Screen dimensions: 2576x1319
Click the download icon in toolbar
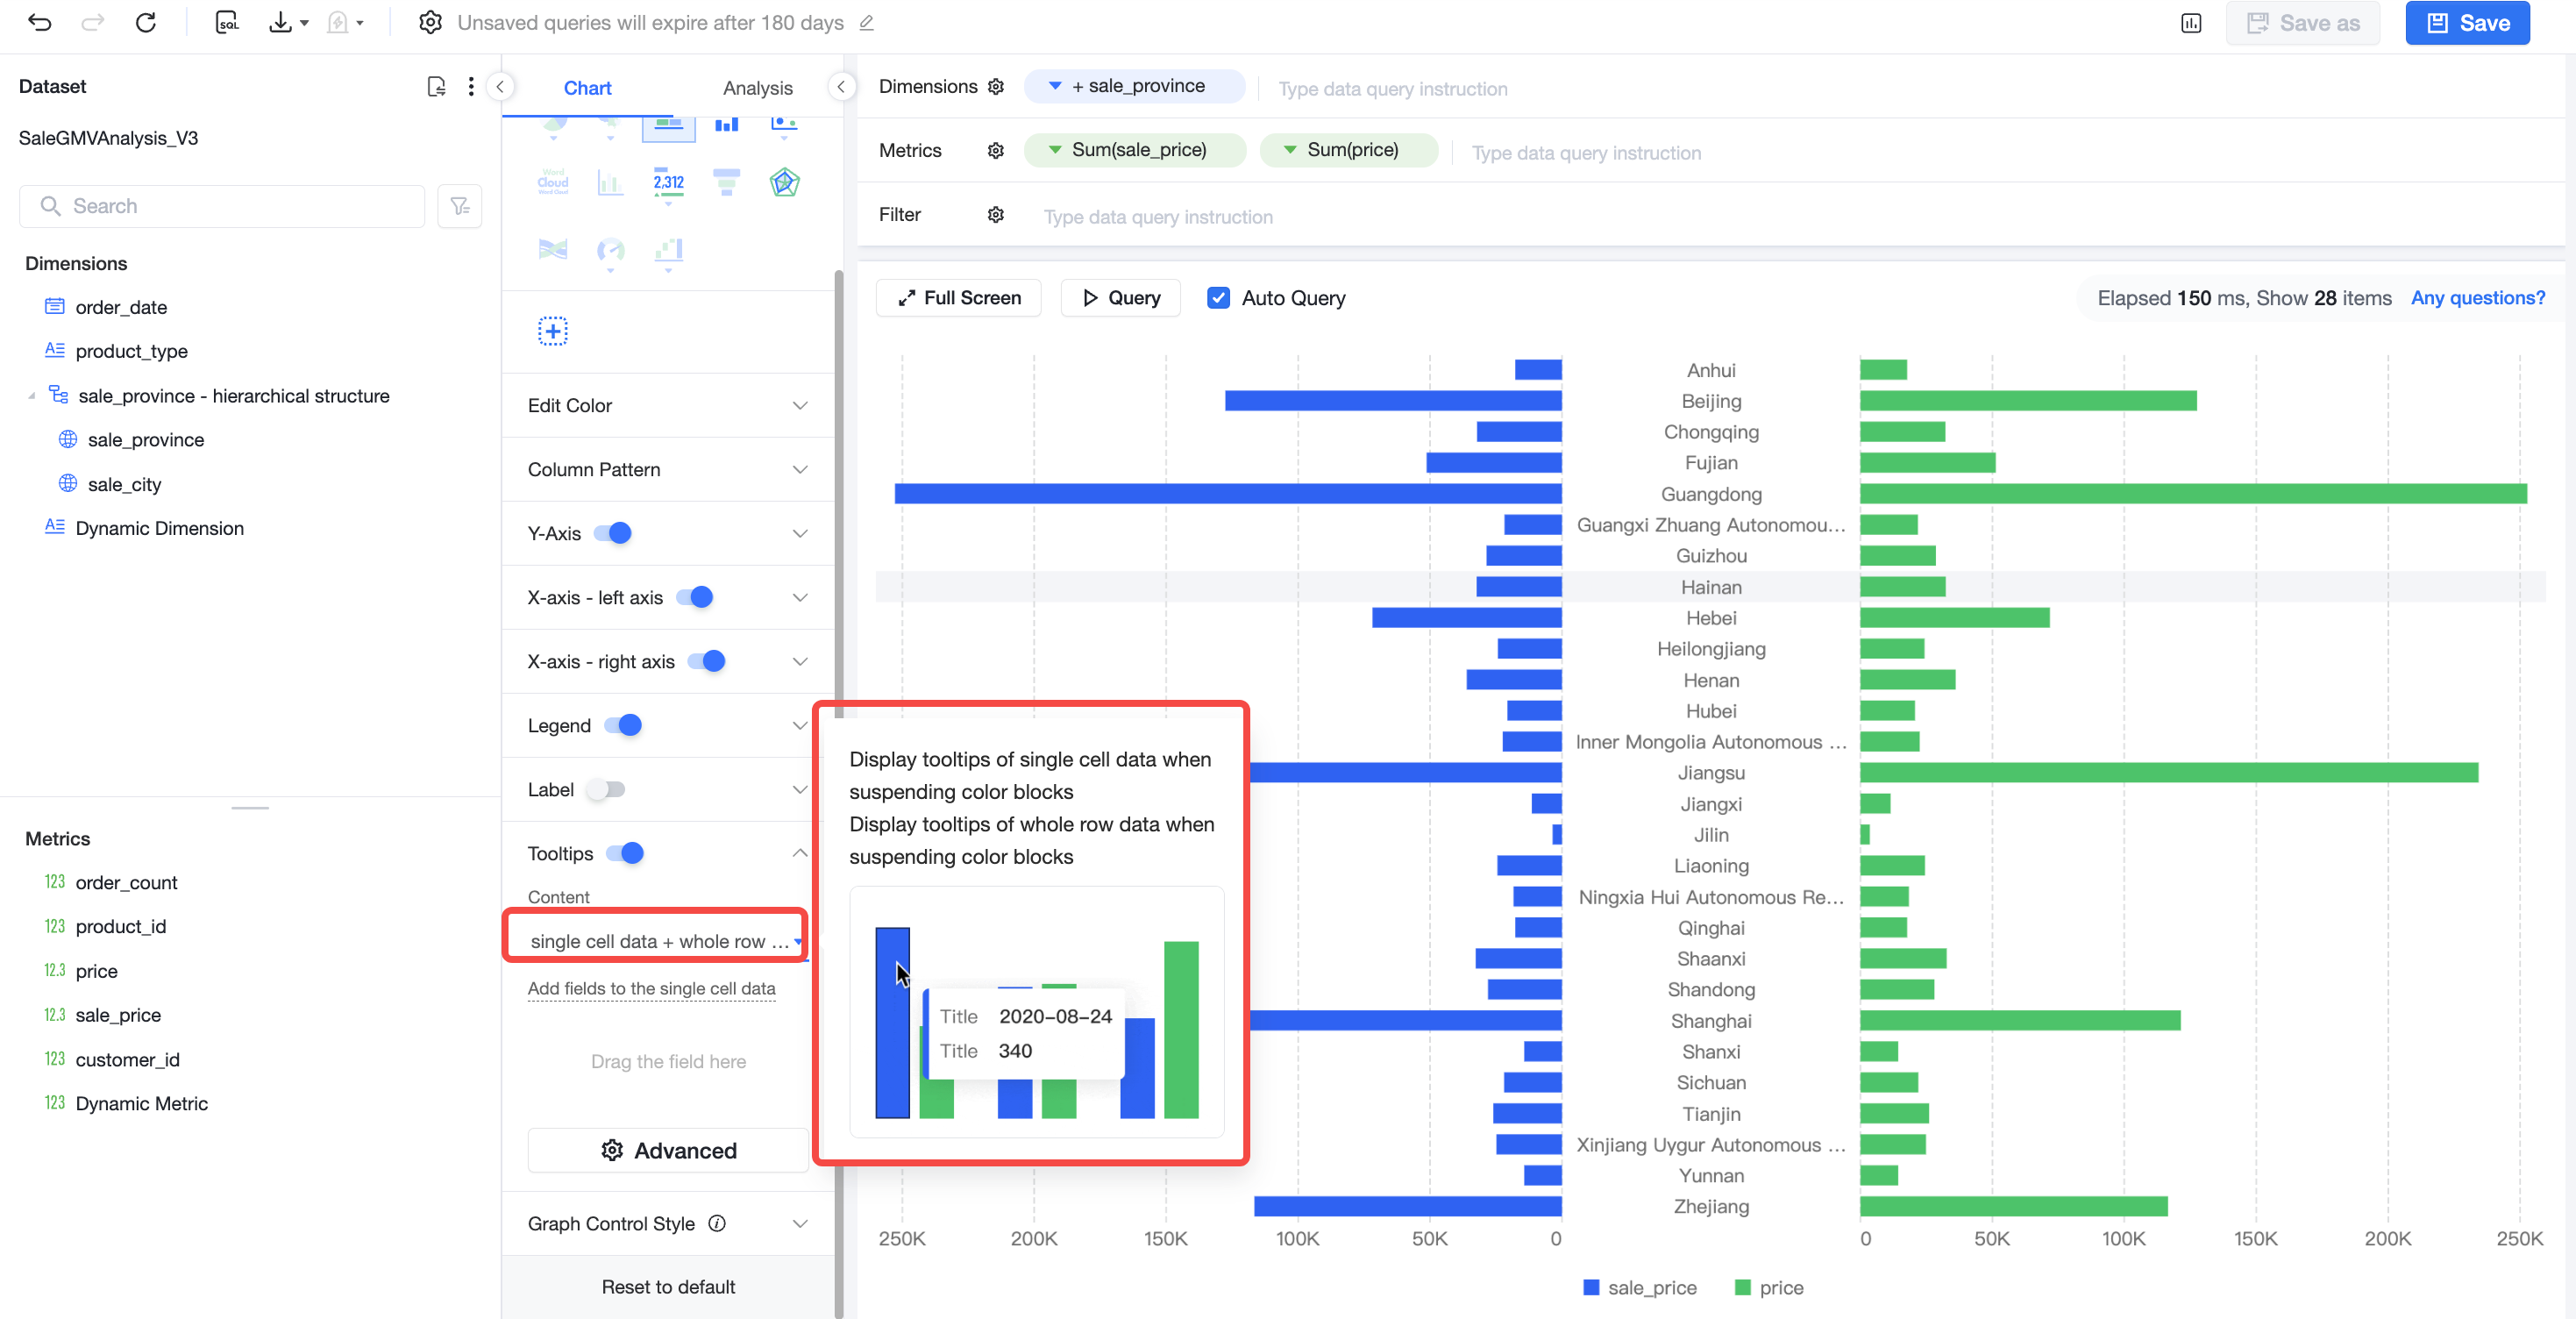281,22
